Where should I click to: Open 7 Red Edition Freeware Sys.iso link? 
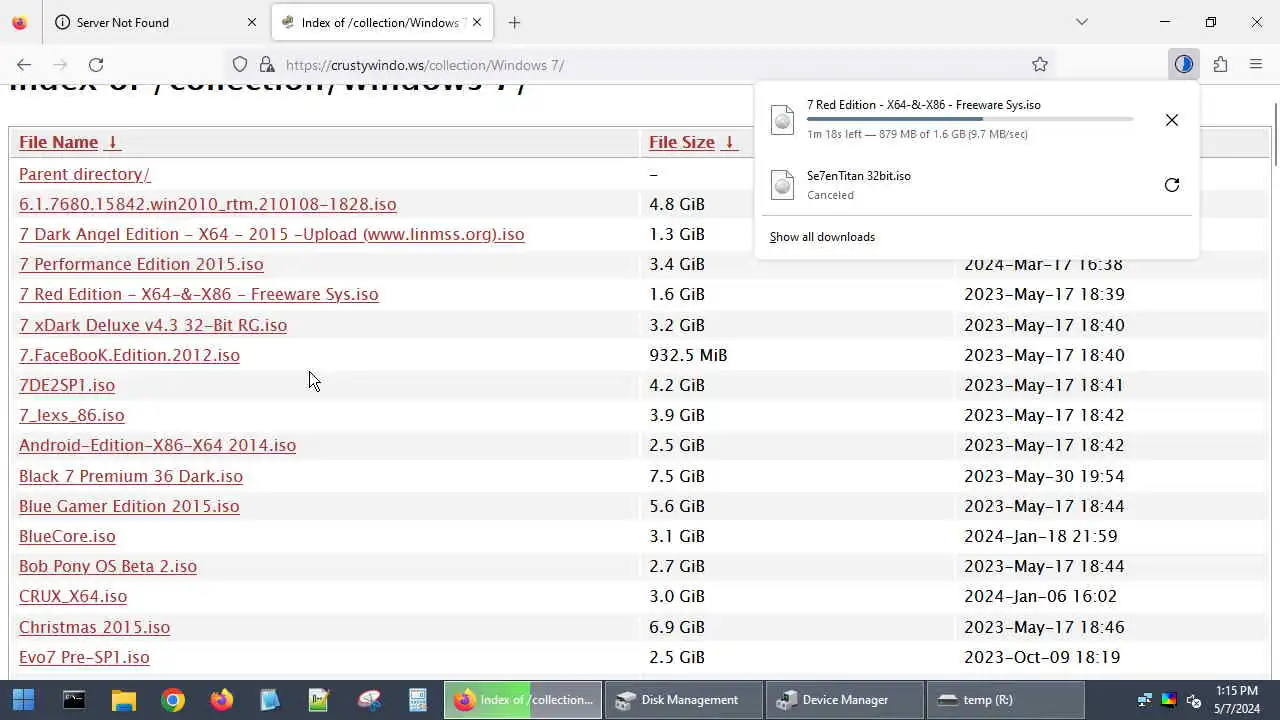[198, 294]
